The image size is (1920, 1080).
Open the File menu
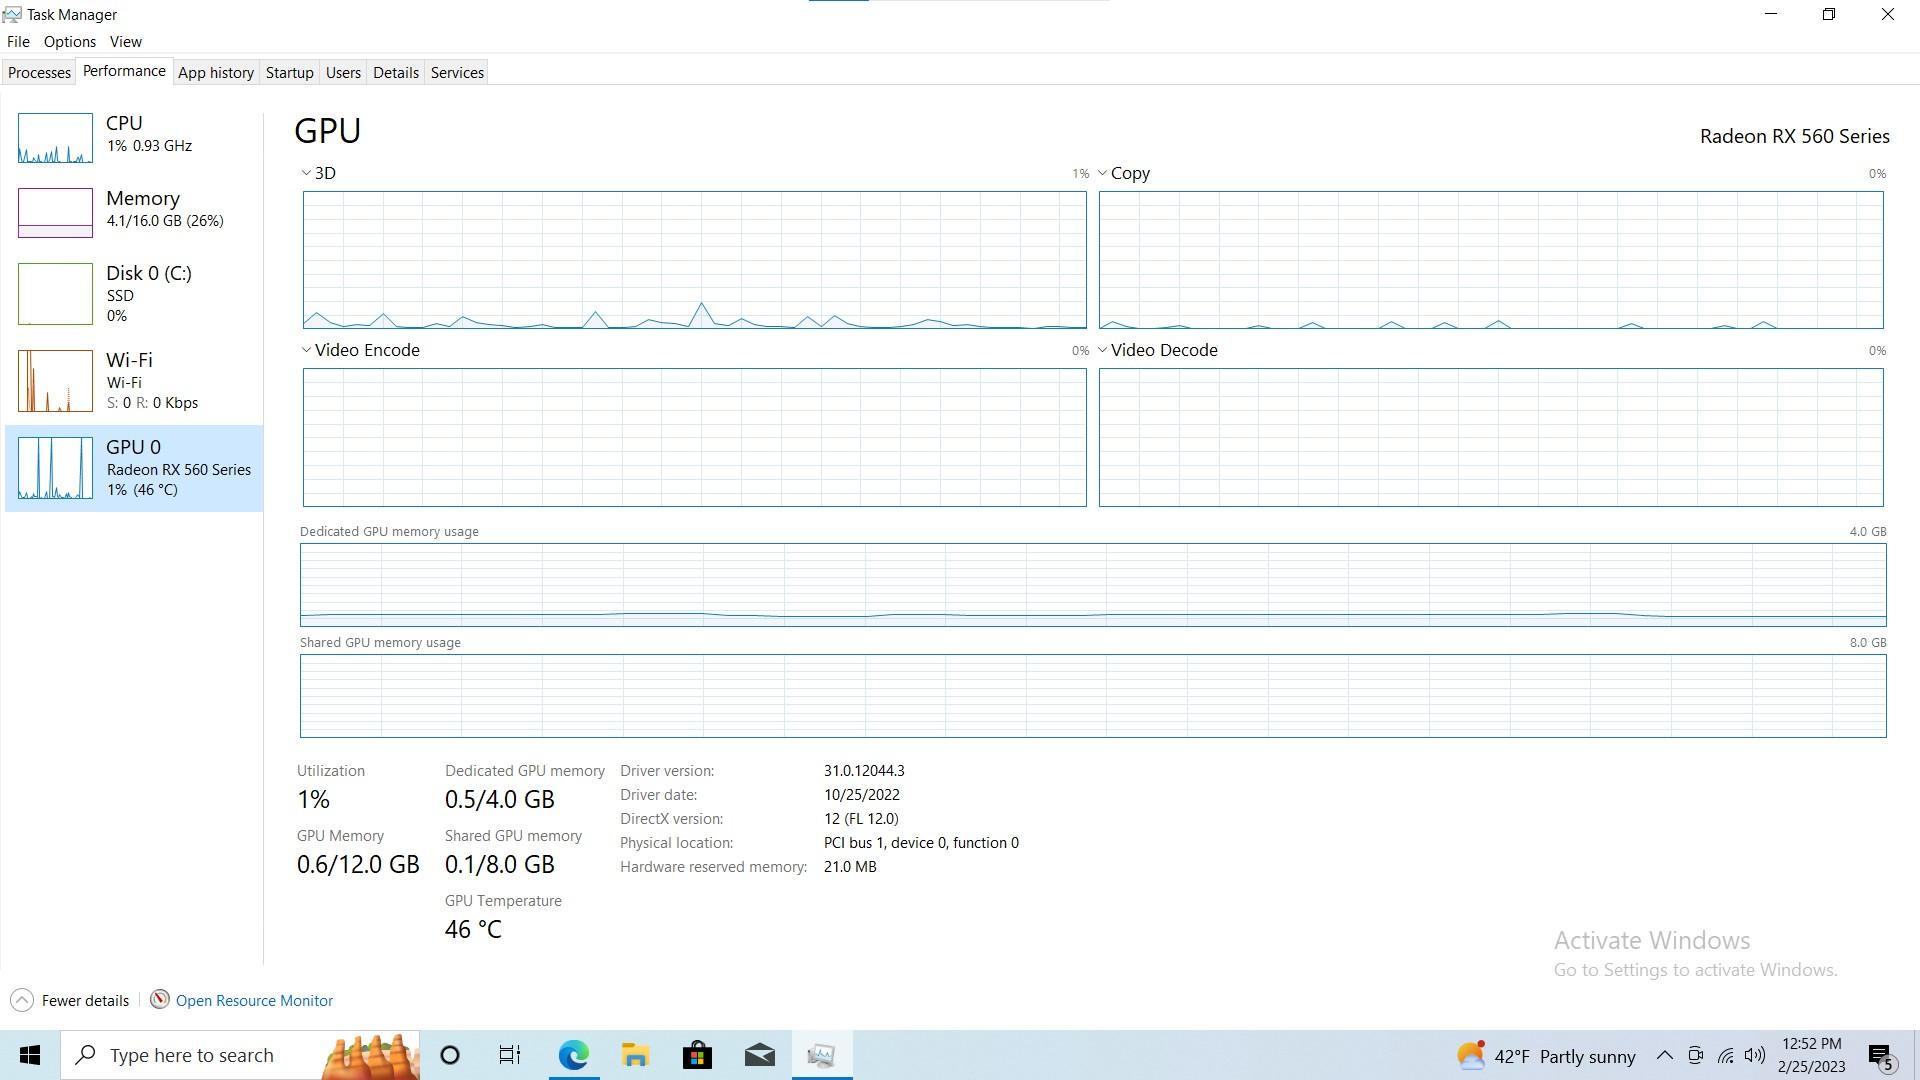pos(18,42)
